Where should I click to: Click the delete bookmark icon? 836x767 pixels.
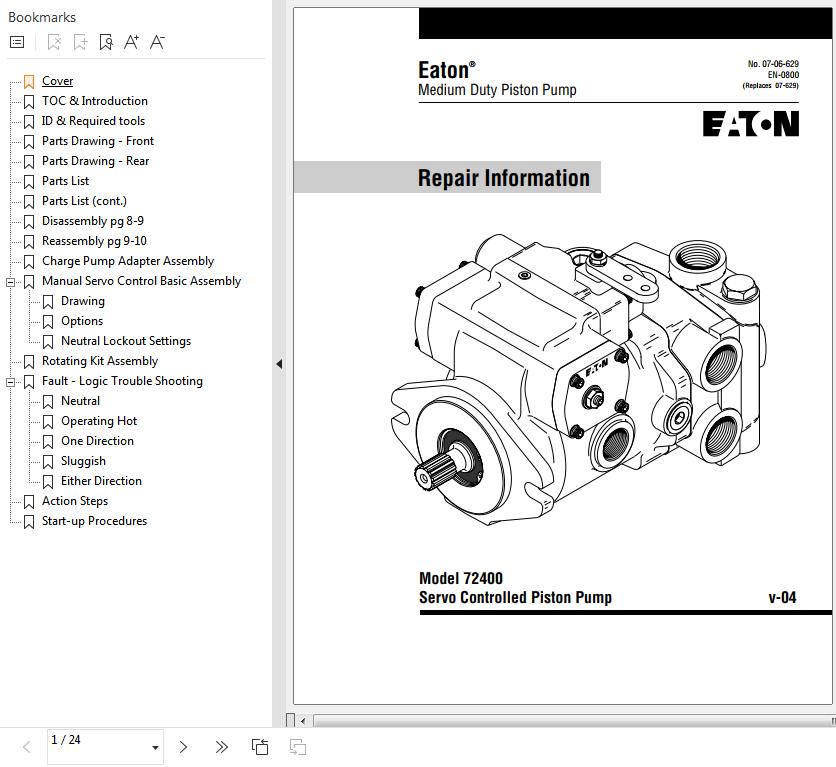54,42
